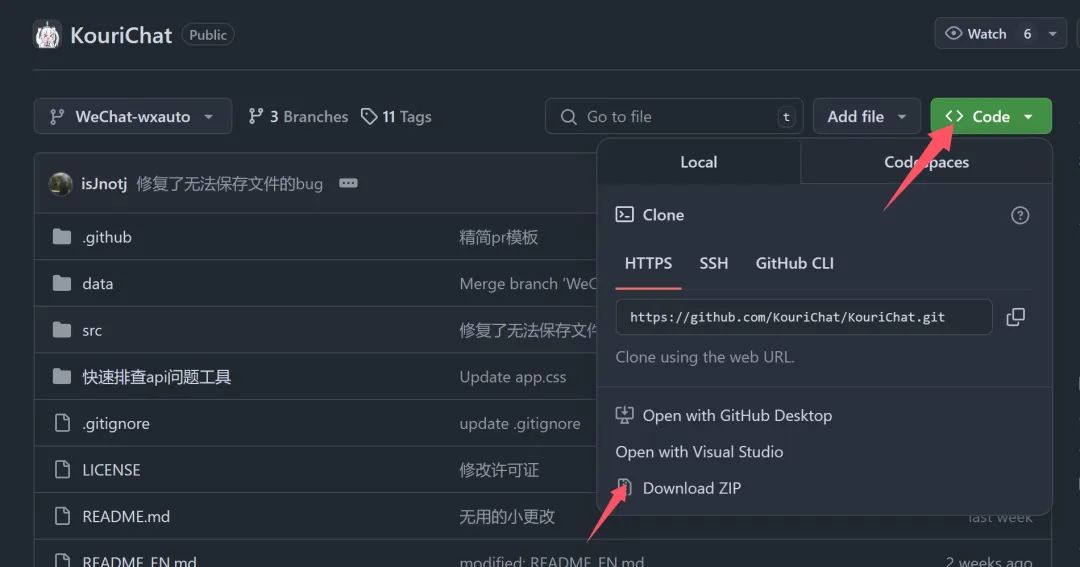Focus the Go to file search field
The height and width of the screenshot is (567, 1080).
tap(674, 116)
